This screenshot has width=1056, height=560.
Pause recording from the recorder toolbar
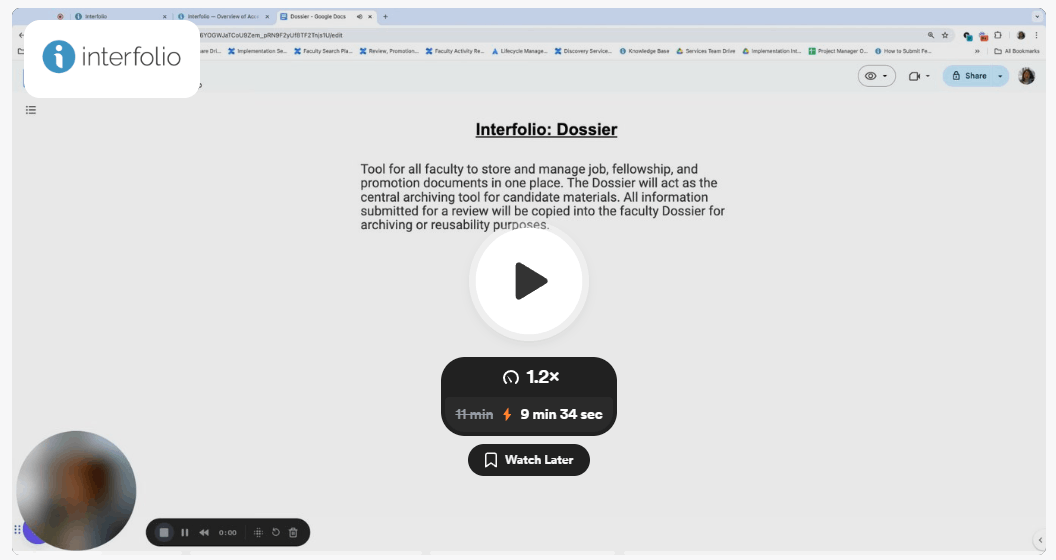[185, 533]
